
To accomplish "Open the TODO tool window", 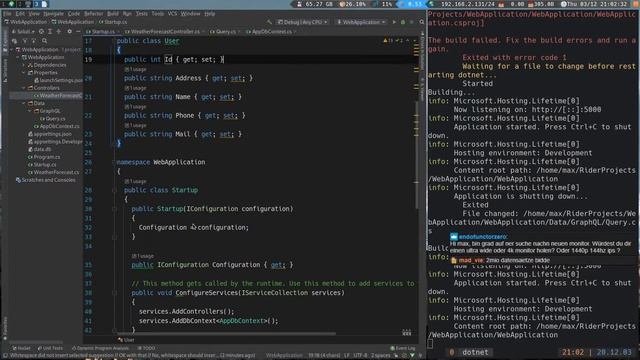I will pyautogui.click(x=147, y=349).
